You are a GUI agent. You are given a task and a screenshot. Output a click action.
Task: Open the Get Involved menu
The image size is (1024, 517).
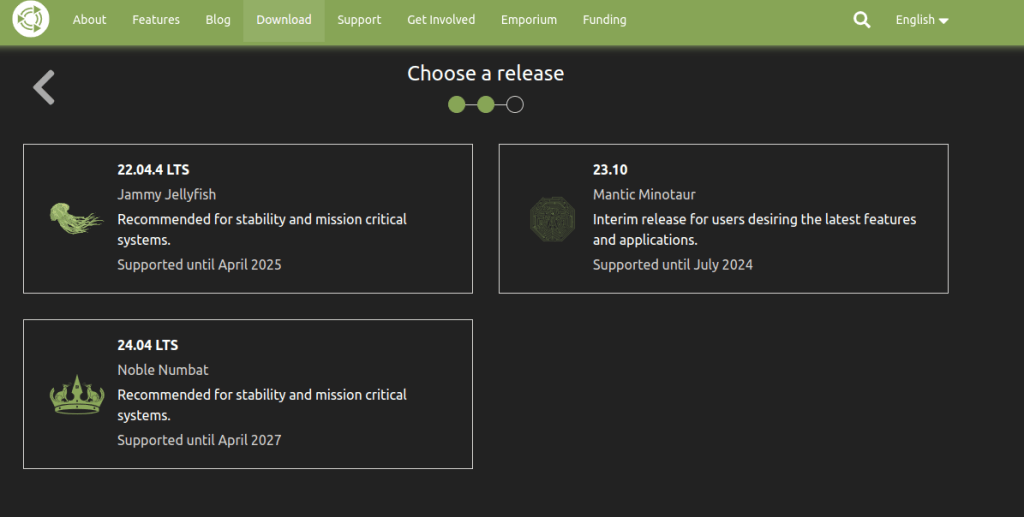tap(441, 20)
